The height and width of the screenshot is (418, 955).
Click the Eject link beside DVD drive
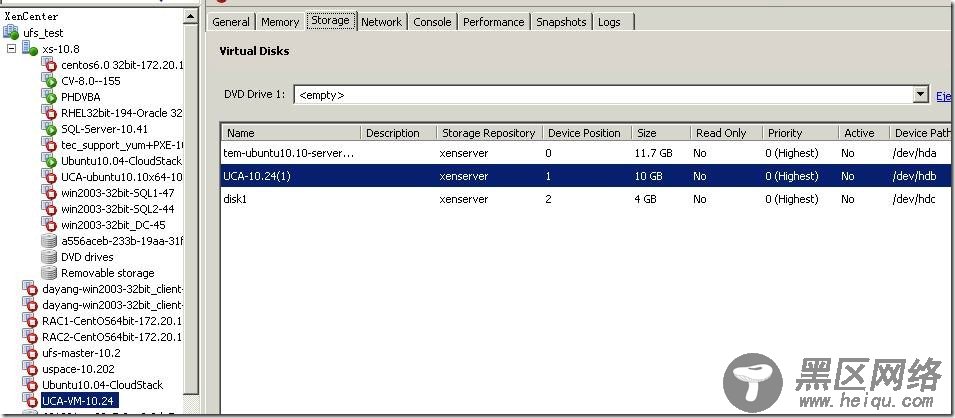point(943,96)
